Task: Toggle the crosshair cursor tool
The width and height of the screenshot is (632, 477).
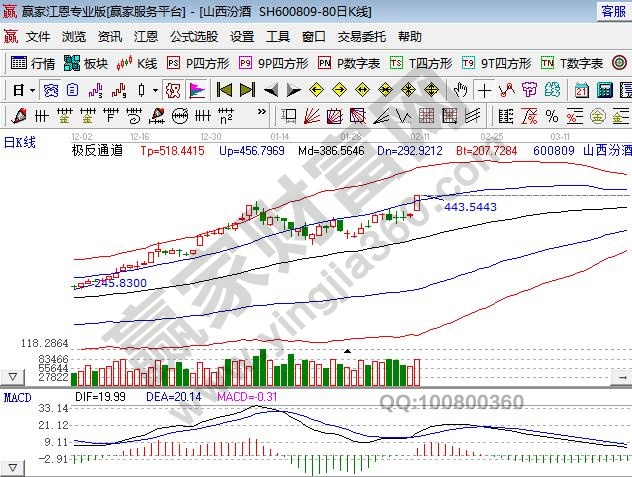Action: (x=484, y=89)
